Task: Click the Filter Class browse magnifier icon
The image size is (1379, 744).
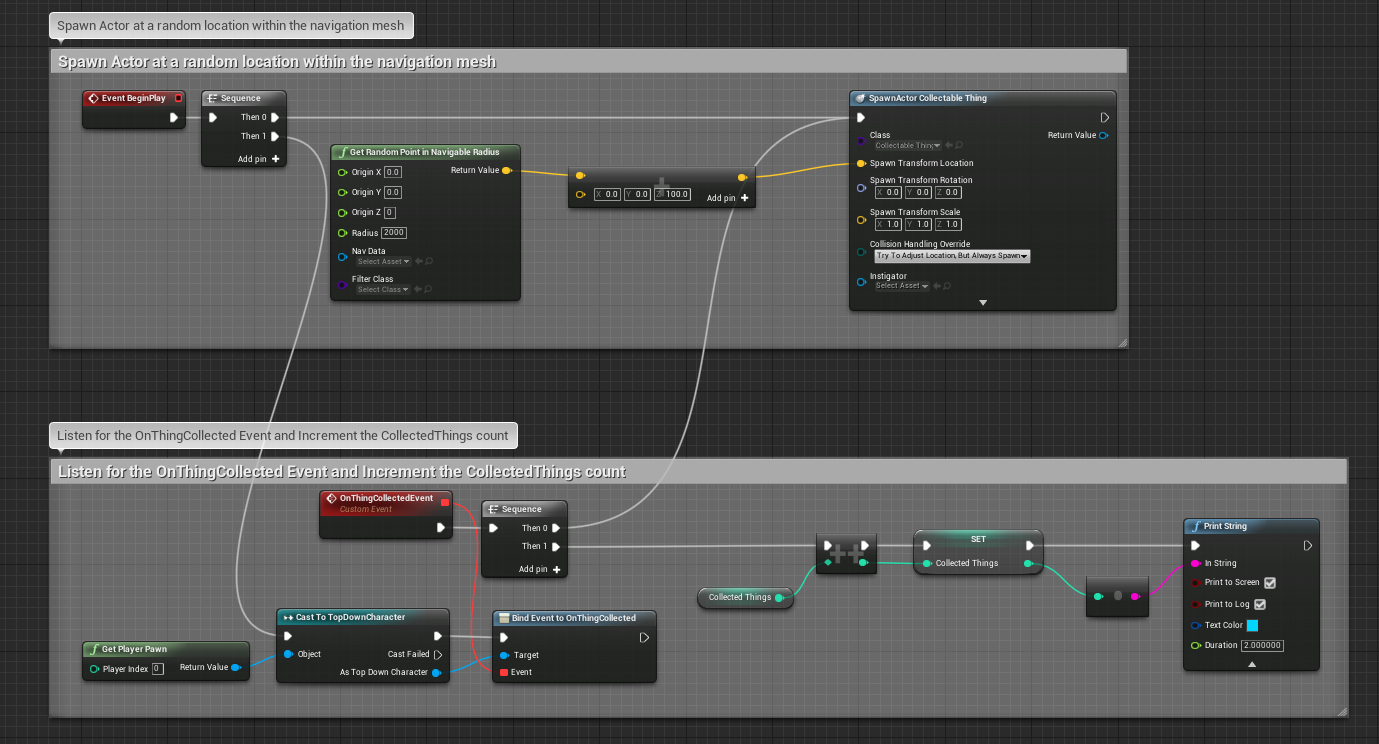Action: pos(428,290)
